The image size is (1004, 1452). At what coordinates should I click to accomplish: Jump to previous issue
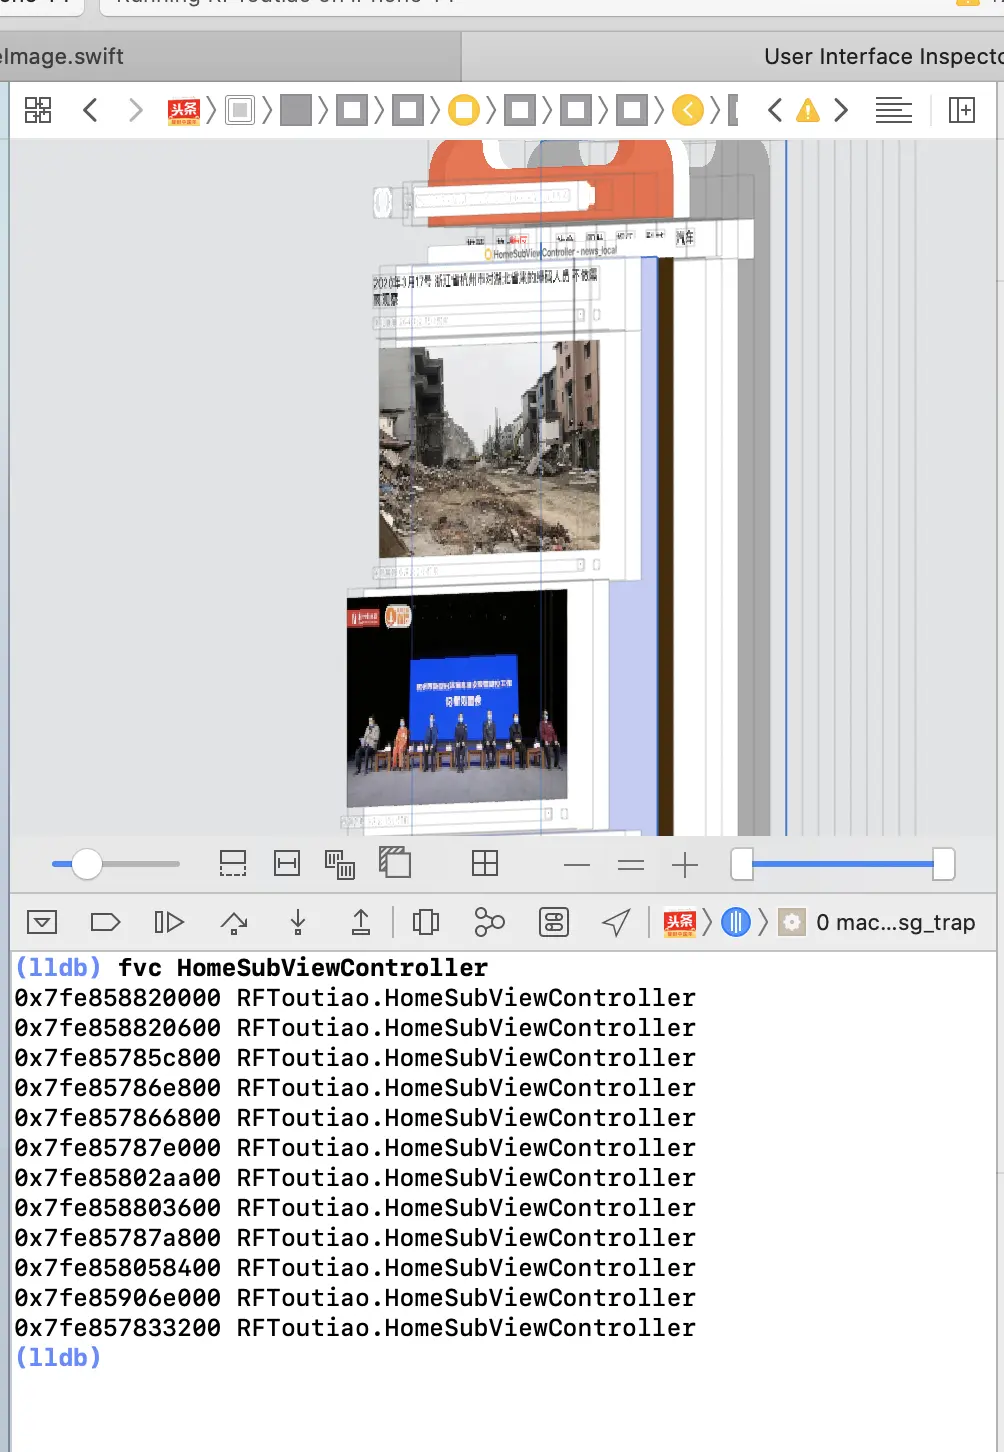(x=775, y=110)
